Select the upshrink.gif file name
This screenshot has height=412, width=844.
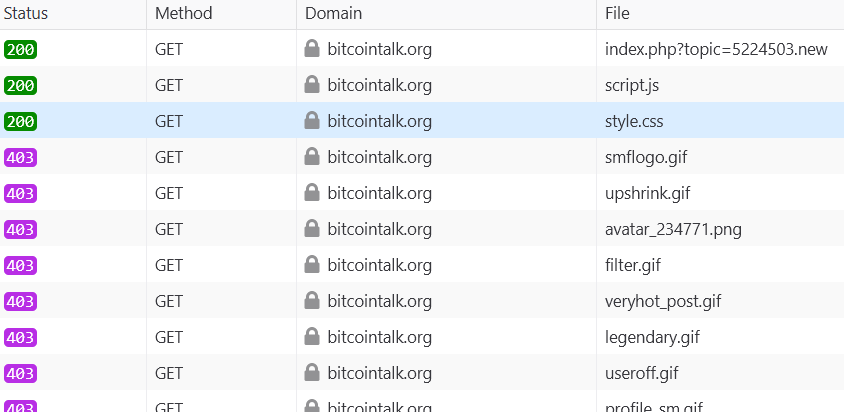pos(648,194)
